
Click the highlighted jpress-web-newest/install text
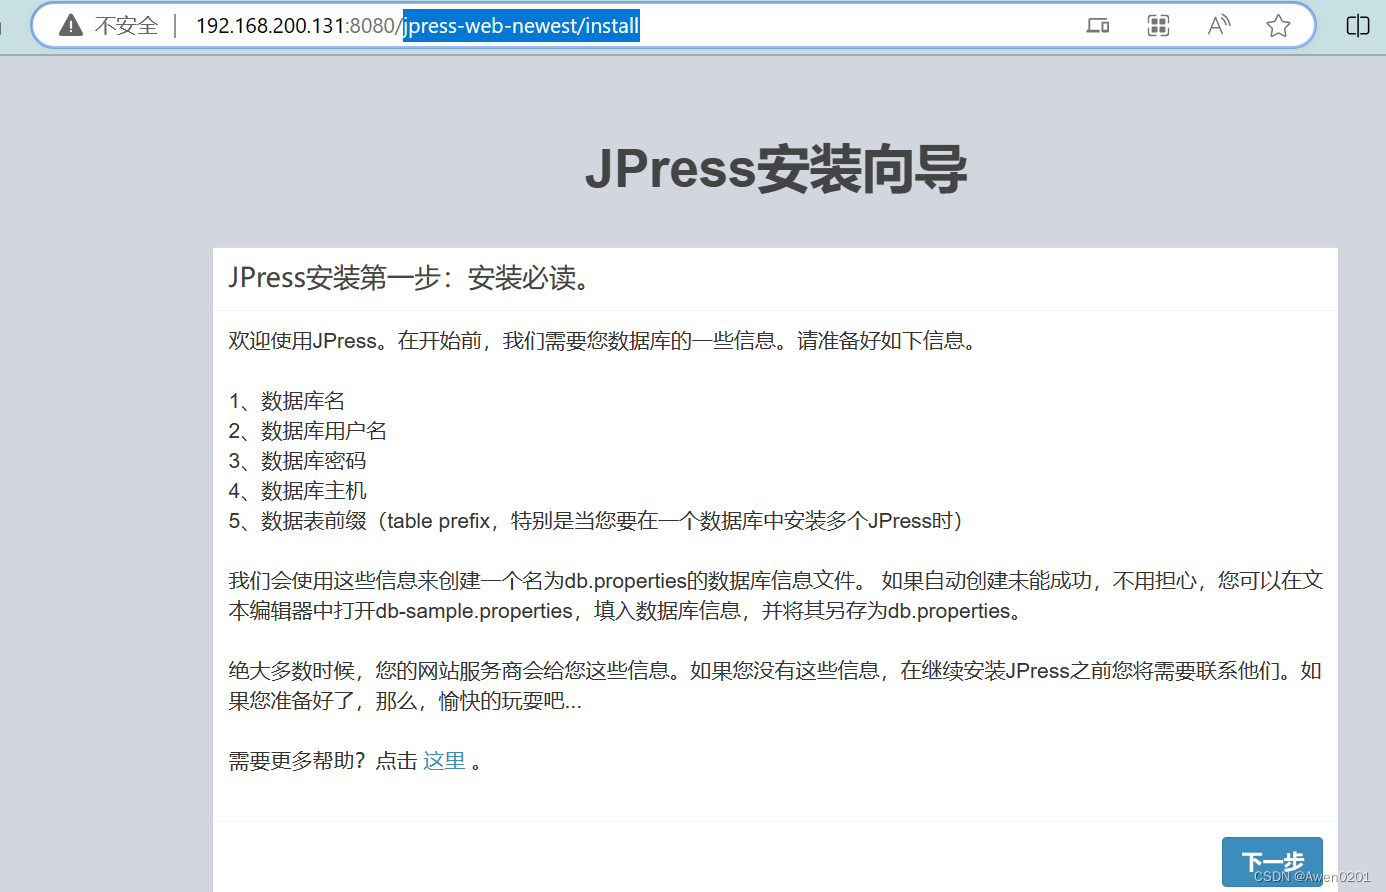click(x=520, y=26)
